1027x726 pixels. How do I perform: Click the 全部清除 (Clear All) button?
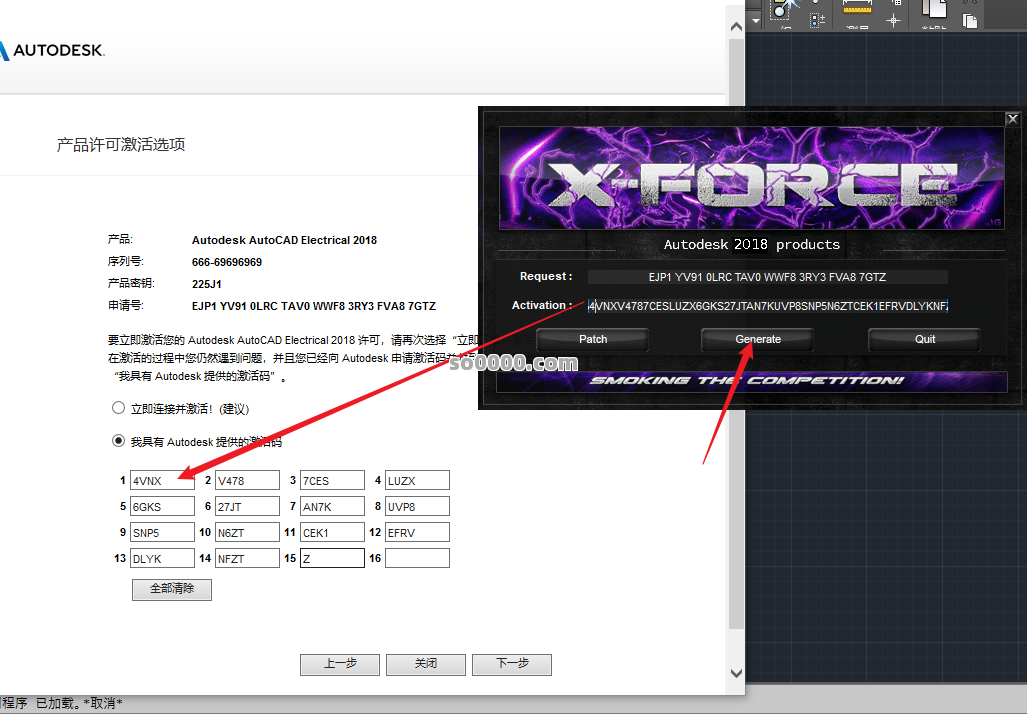click(172, 589)
